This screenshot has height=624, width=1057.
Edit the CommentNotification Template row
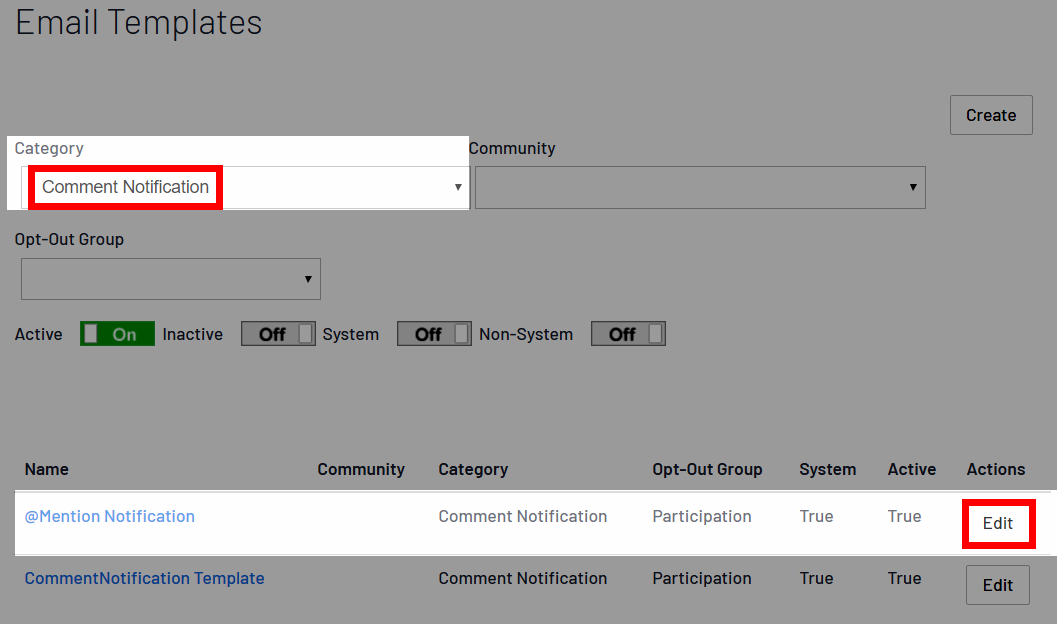pyautogui.click(x=998, y=585)
